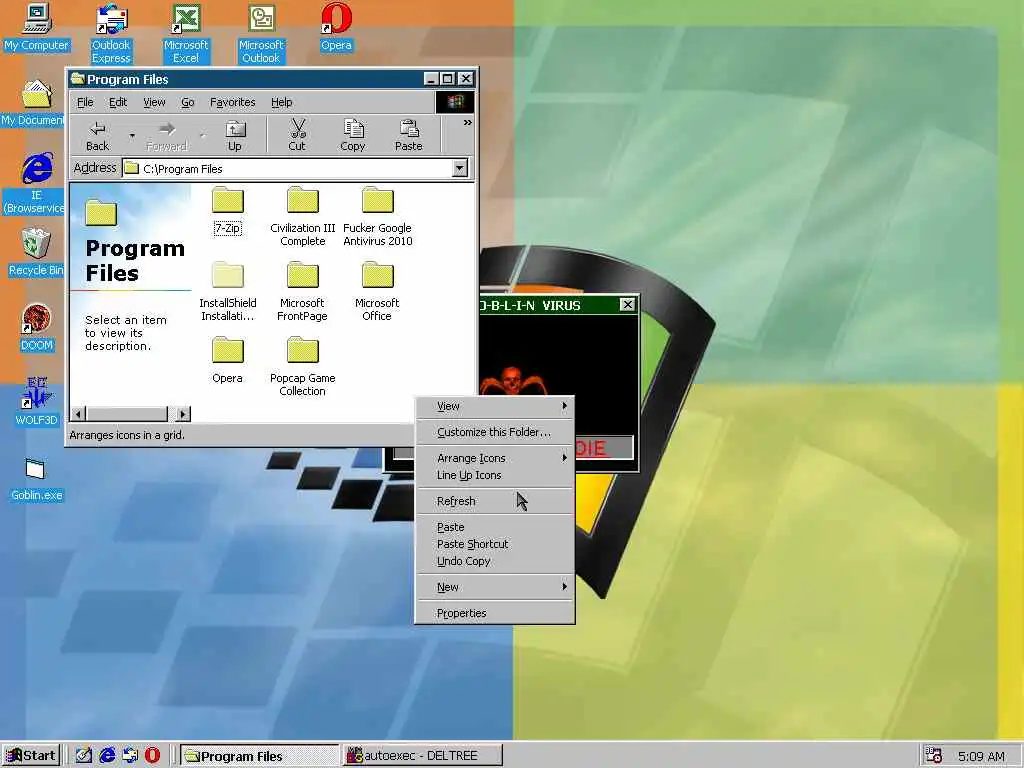Choose Customize this Folder
1024x768 pixels.
pyautogui.click(x=495, y=432)
